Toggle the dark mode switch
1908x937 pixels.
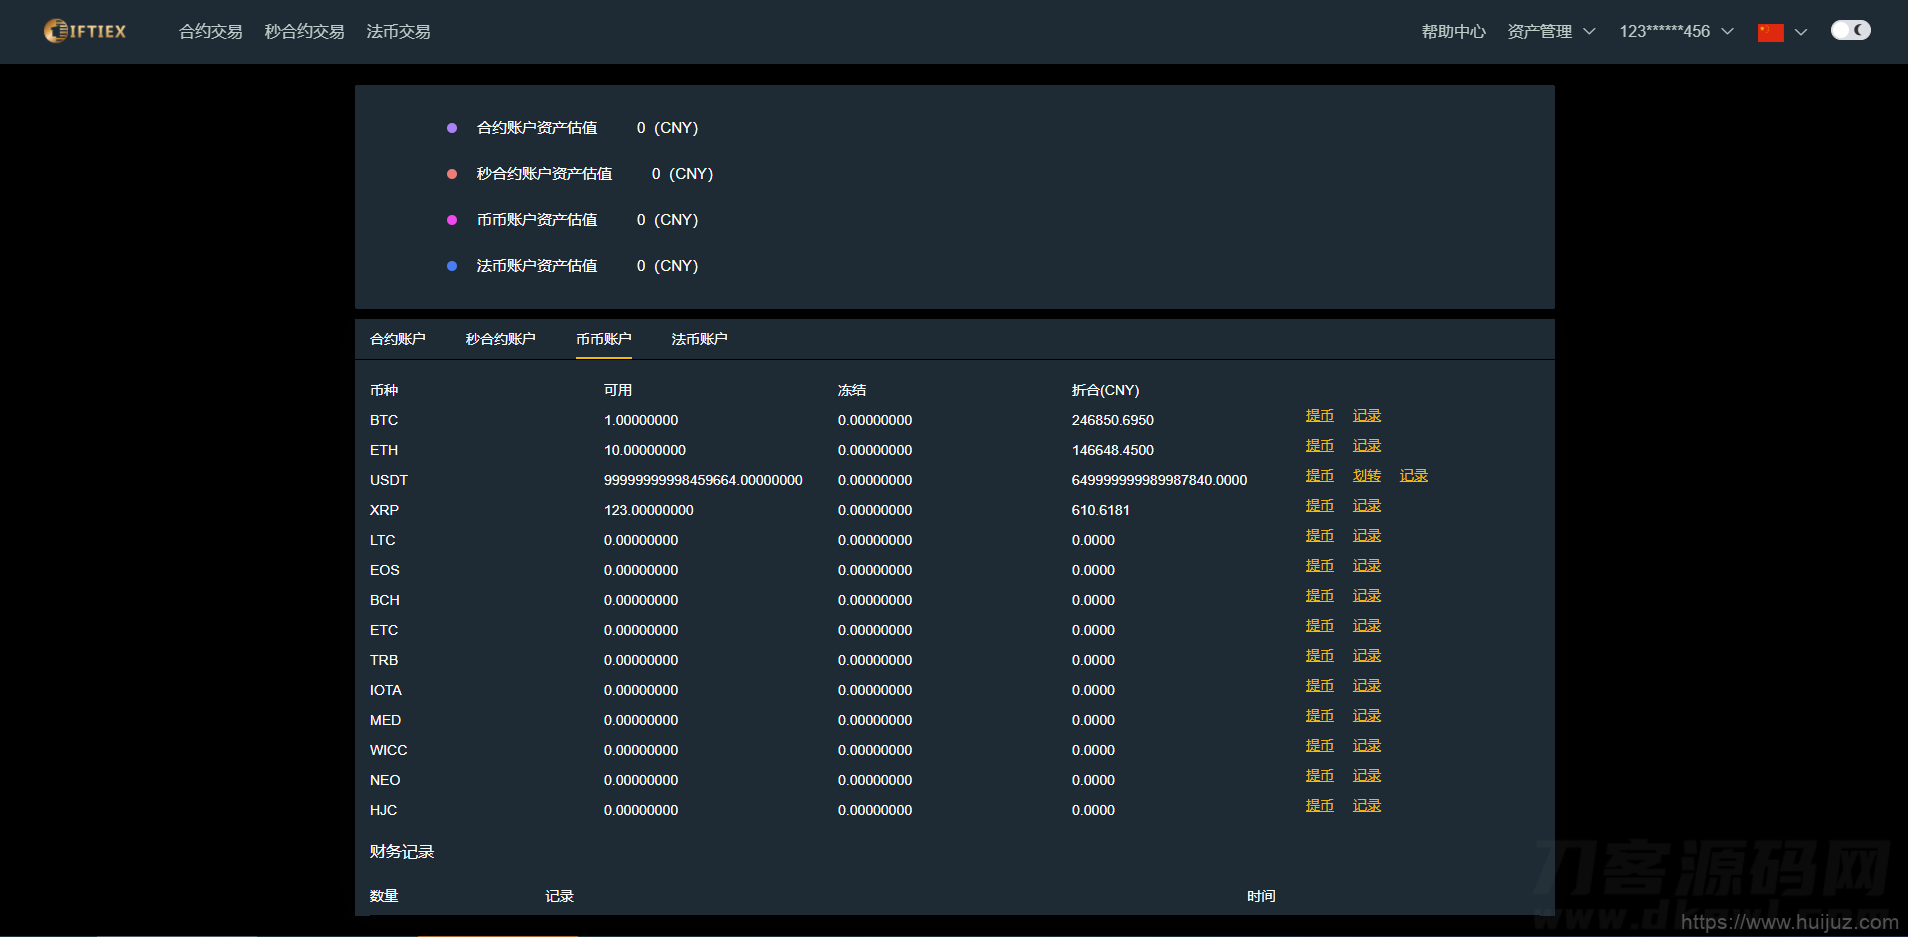pyautogui.click(x=1850, y=30)
